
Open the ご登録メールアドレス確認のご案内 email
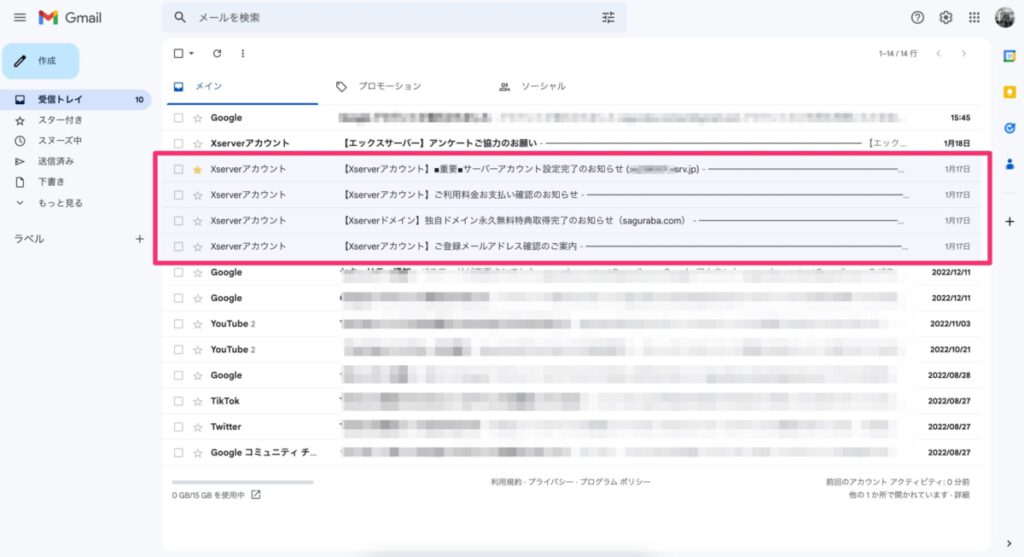point(572,247)
